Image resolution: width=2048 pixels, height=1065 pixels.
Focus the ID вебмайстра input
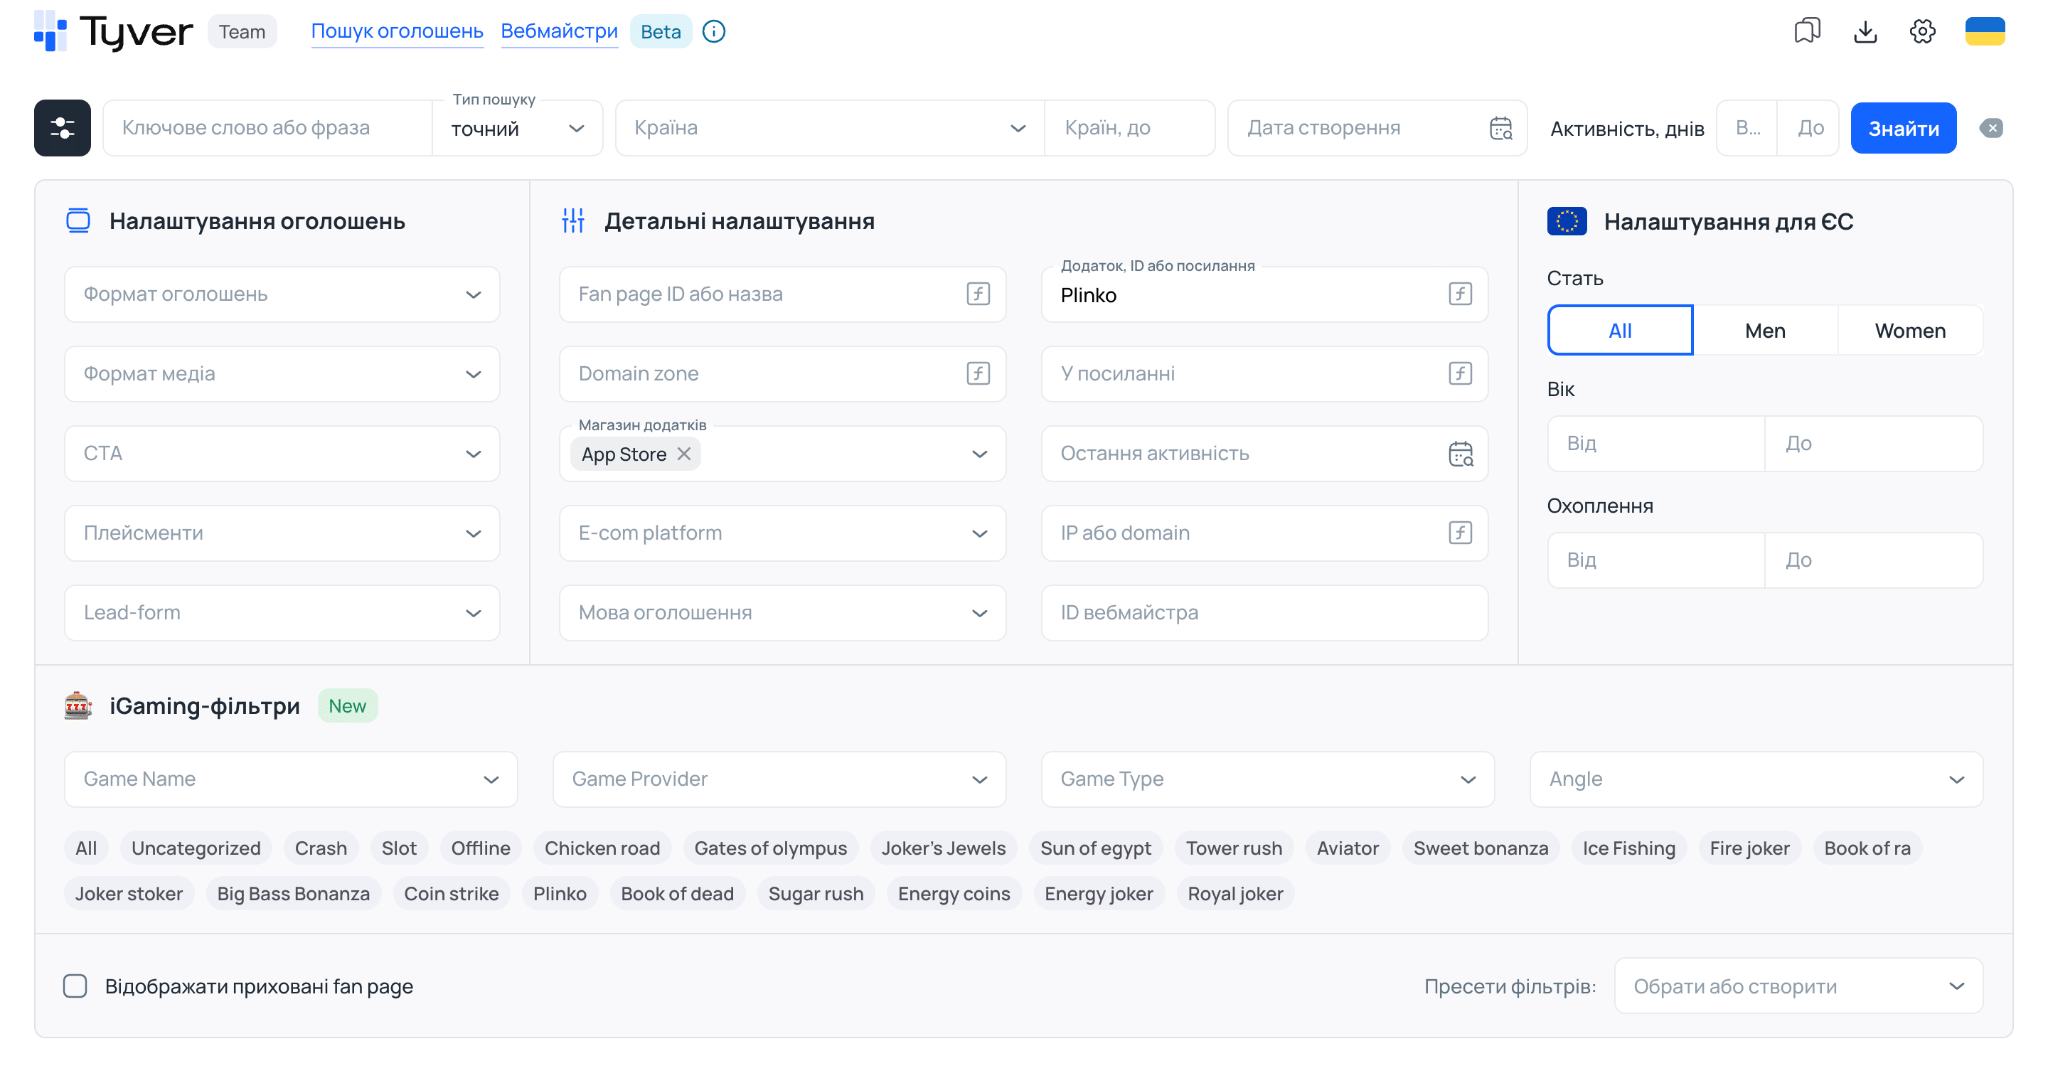pyautogui.click(x=1264, y=613)
